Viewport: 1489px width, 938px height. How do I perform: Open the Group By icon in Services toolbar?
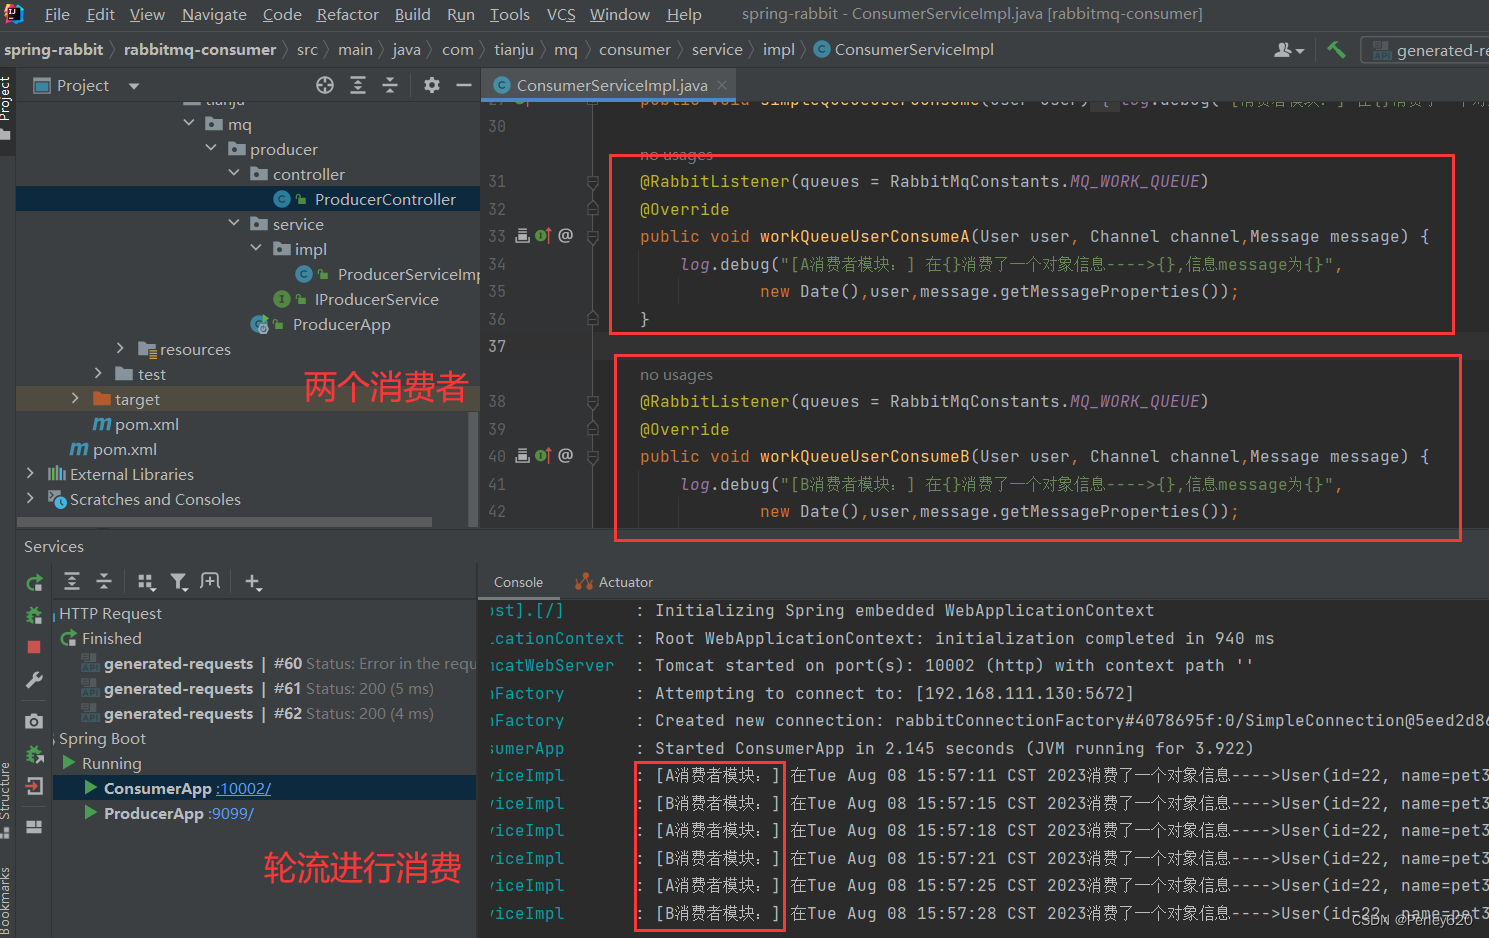click(x=147, y=581)
